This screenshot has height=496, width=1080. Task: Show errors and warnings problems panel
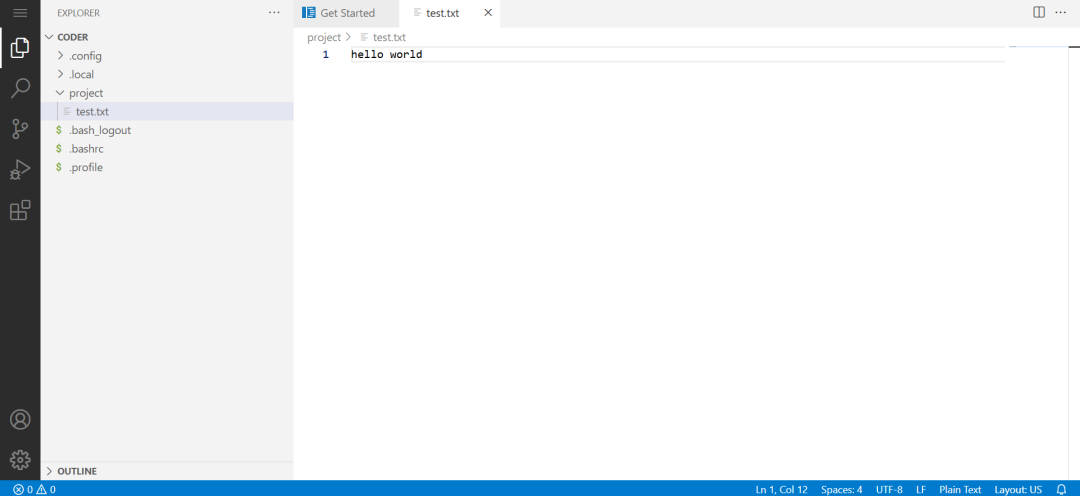(x=34, y=489)
